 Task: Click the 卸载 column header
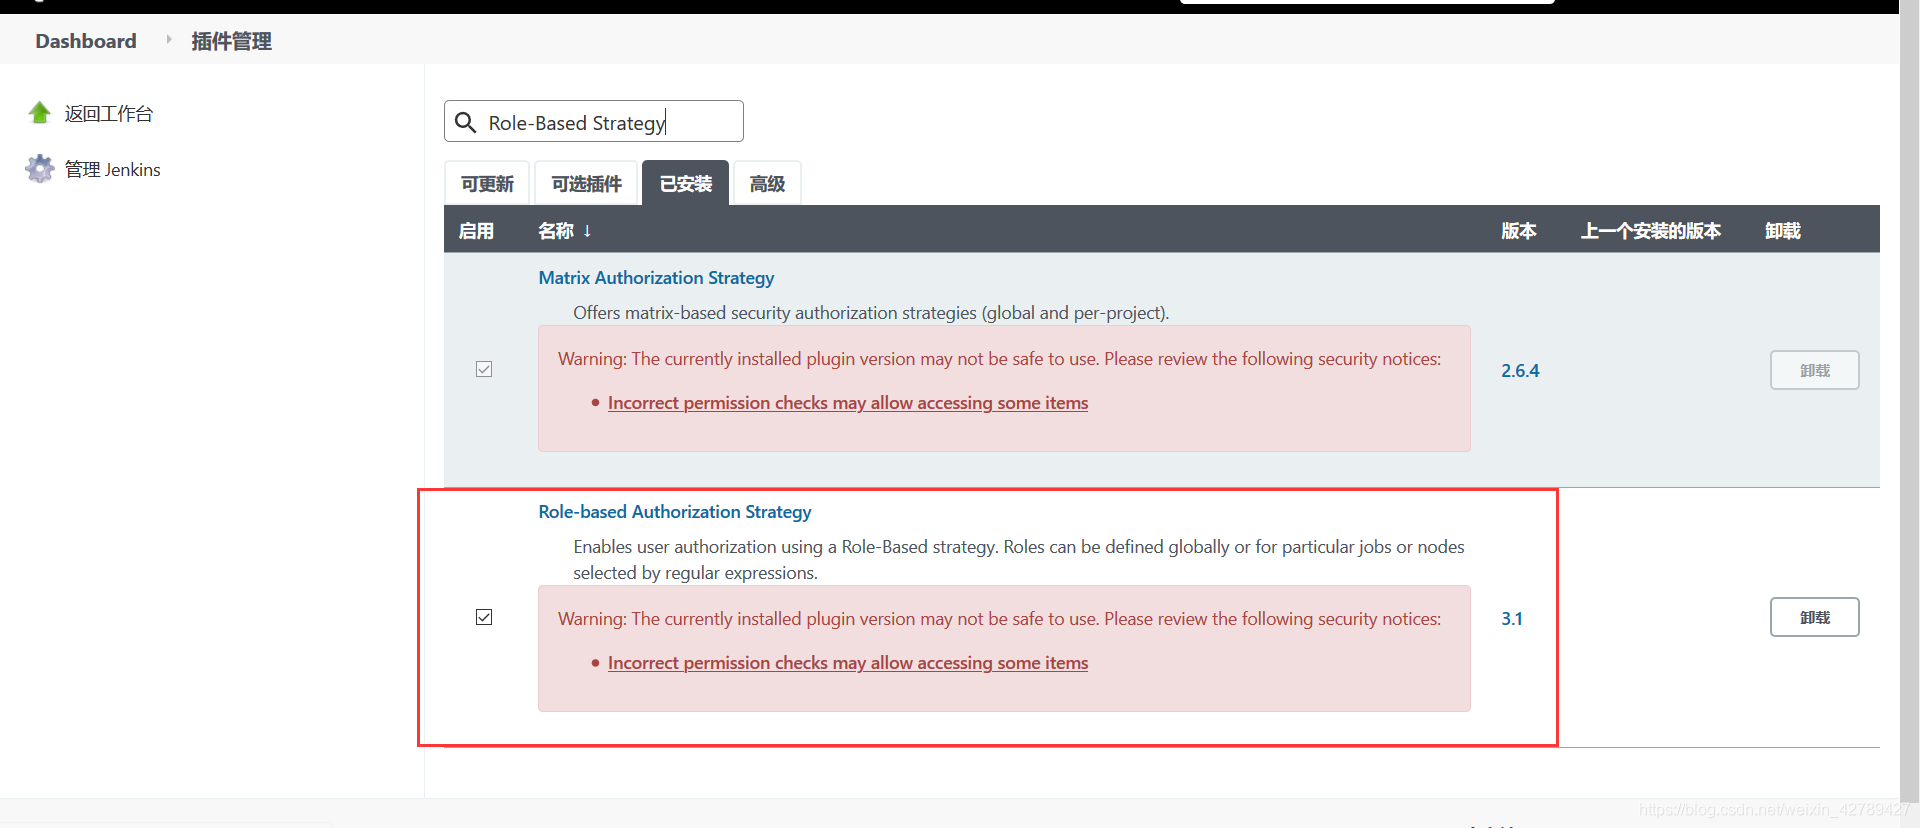coord(1783,231)
